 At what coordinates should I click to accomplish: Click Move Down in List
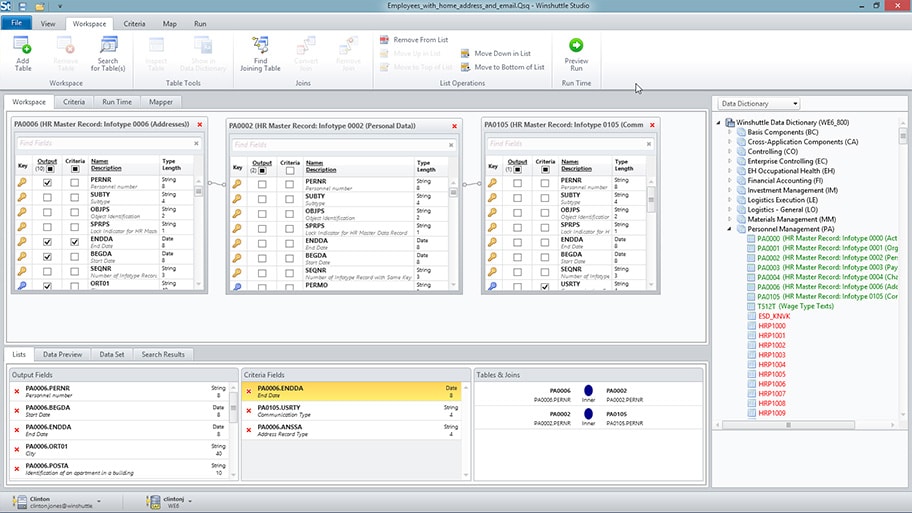[502, 53]
